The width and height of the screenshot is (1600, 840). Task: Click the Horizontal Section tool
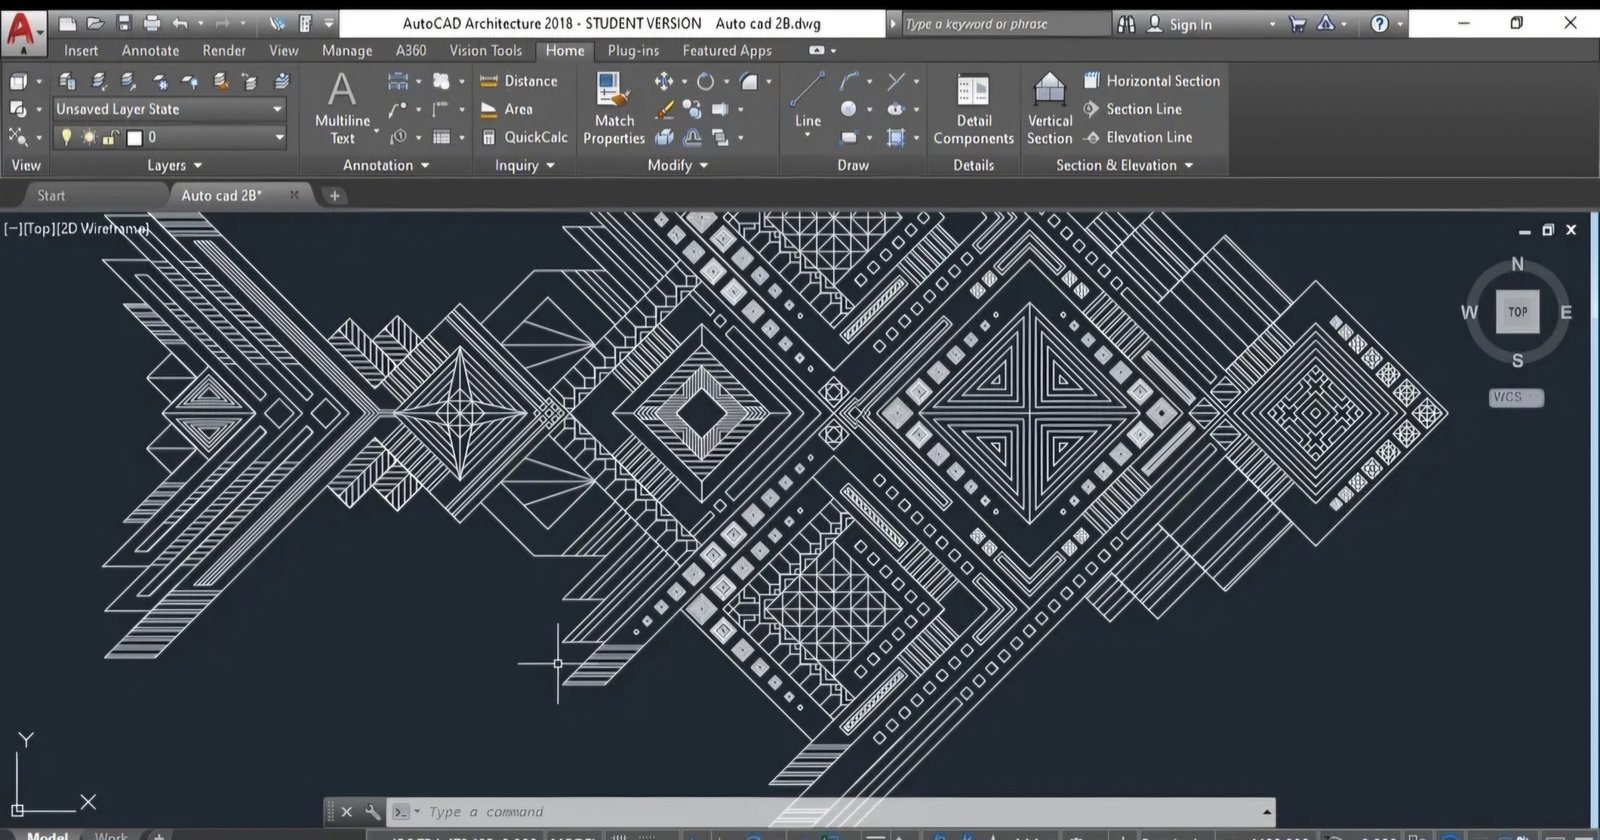(1151, 81)
